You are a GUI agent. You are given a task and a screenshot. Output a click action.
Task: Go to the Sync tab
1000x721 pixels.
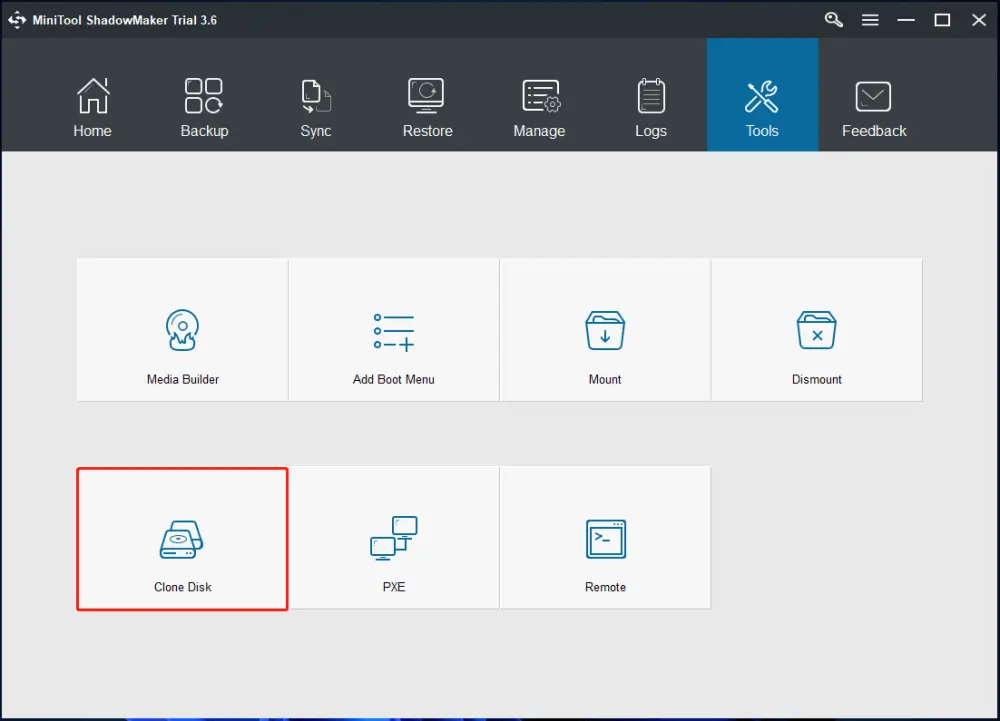click(316, 94)
